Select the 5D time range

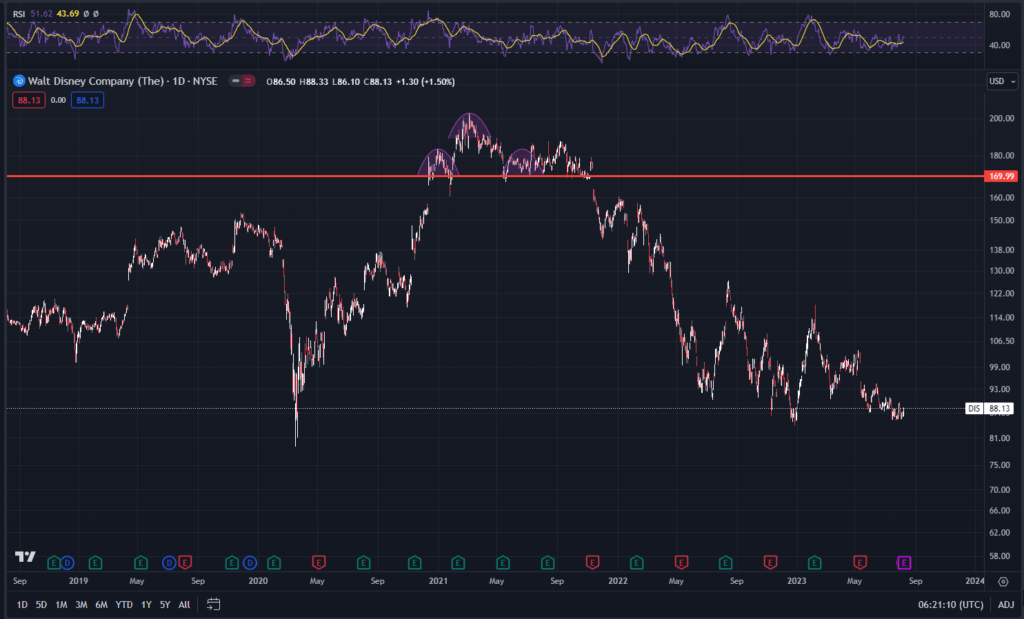41,605
